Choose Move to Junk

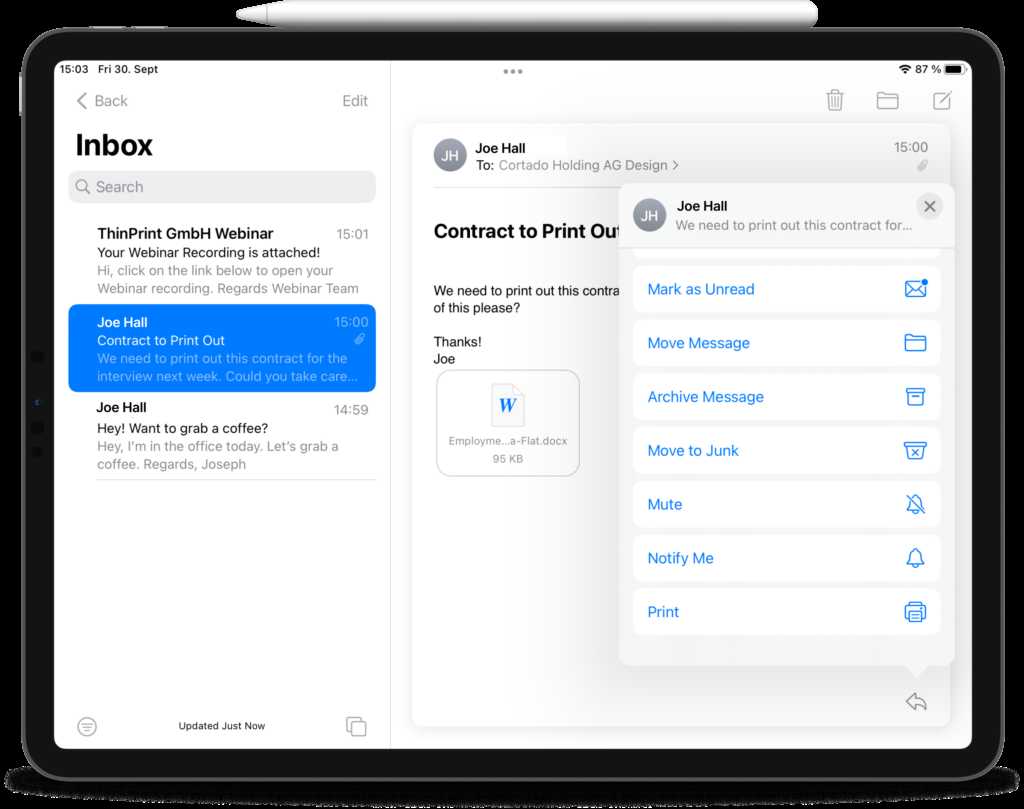click(786, 451)
